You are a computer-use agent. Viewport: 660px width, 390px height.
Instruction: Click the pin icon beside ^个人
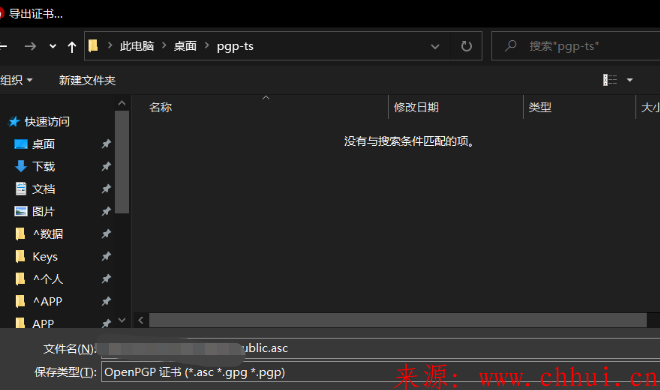coord(106,279)
